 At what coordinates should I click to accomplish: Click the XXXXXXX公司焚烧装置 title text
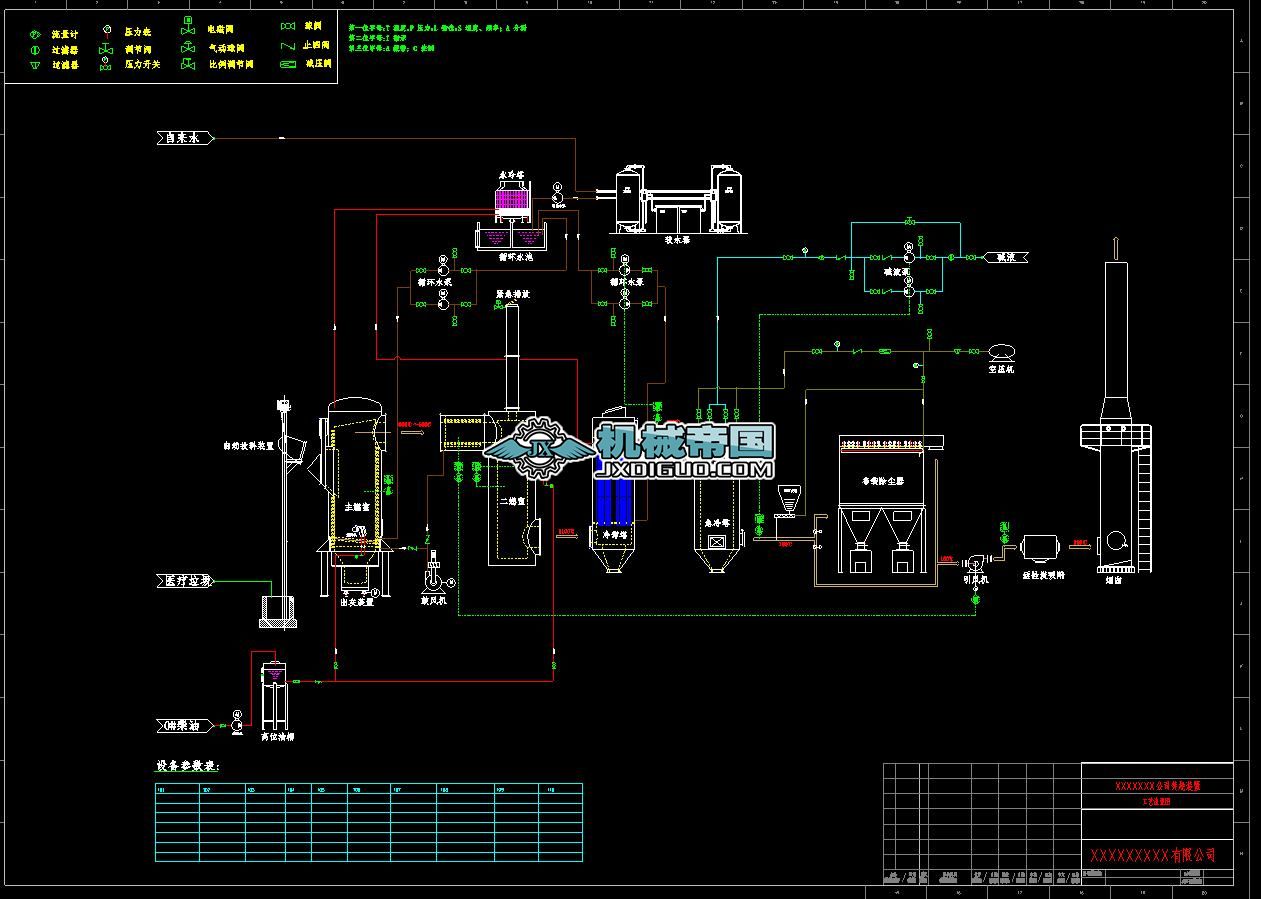[1158, 786]
